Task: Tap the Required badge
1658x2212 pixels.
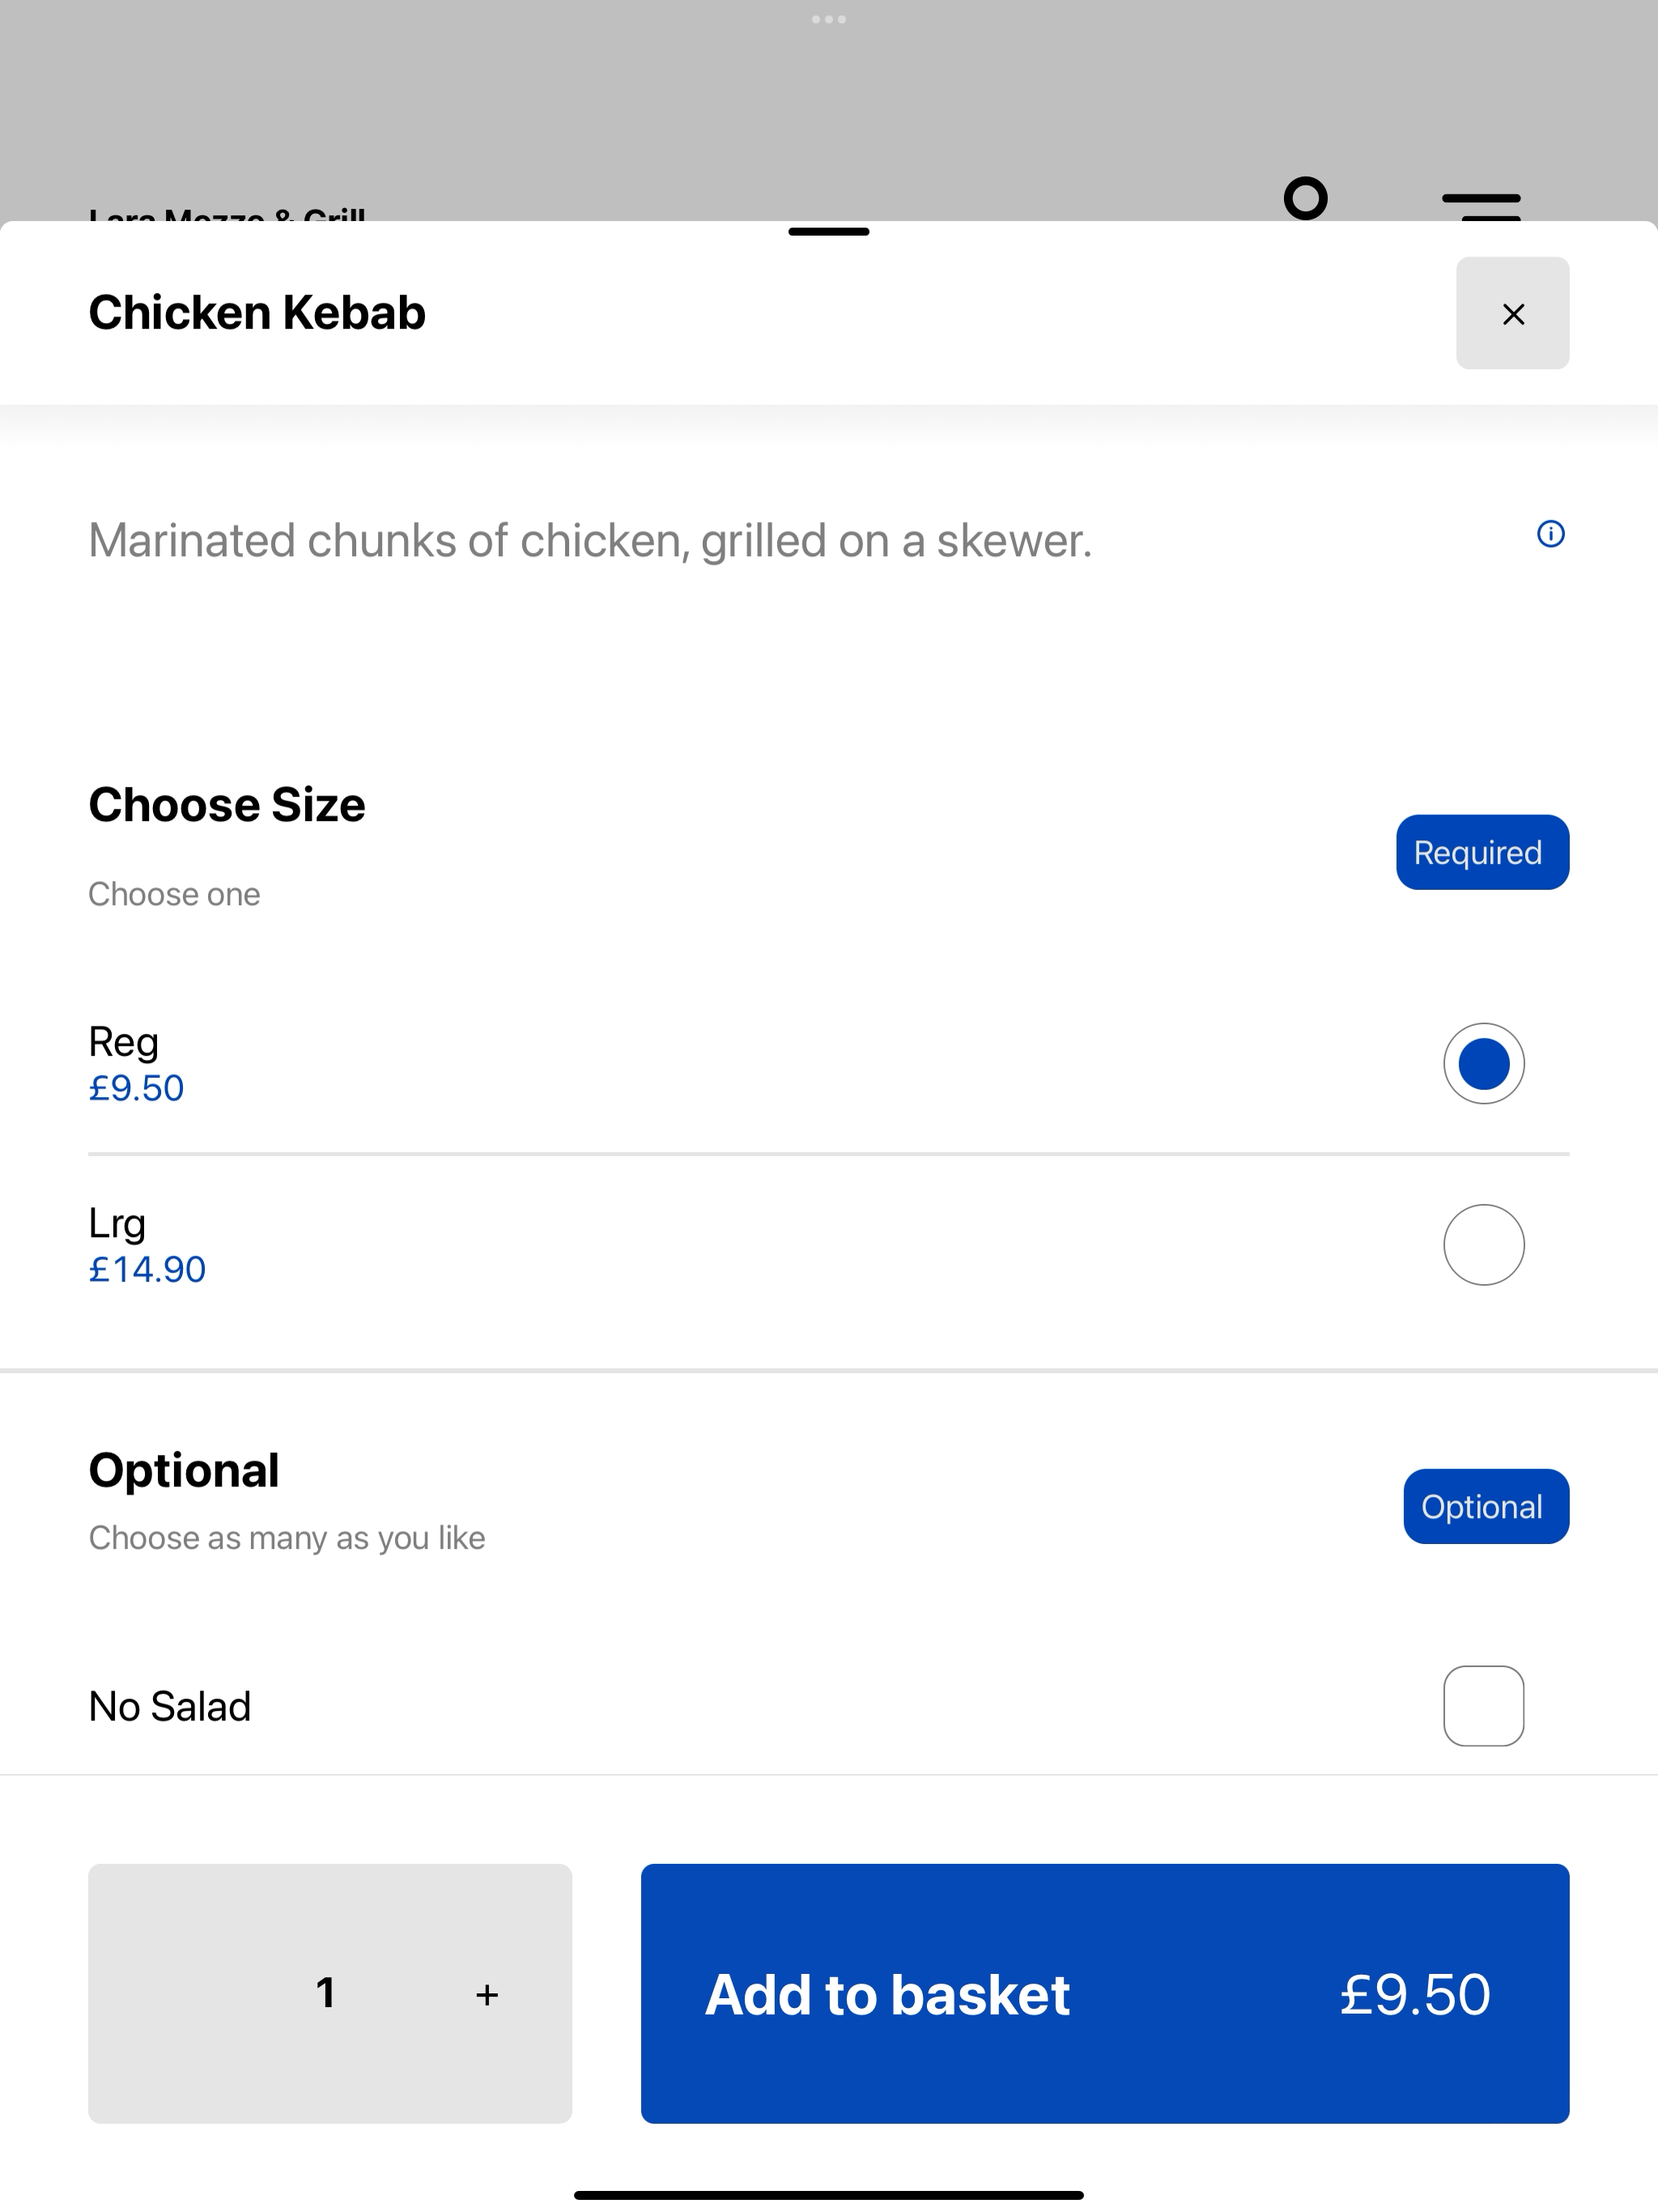Action: [1482, 852]
